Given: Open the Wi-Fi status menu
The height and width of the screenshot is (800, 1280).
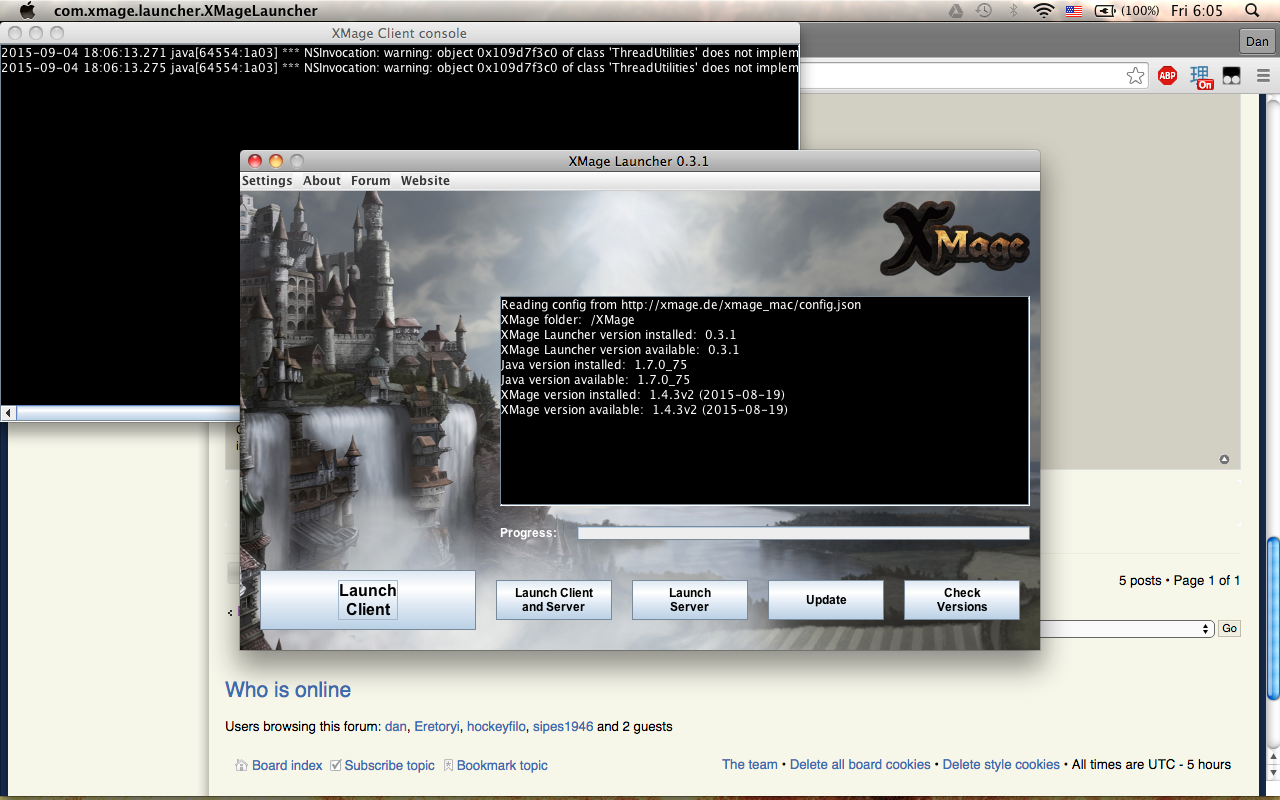Looking at the screenshot, I should click(x=1044, y=11).
